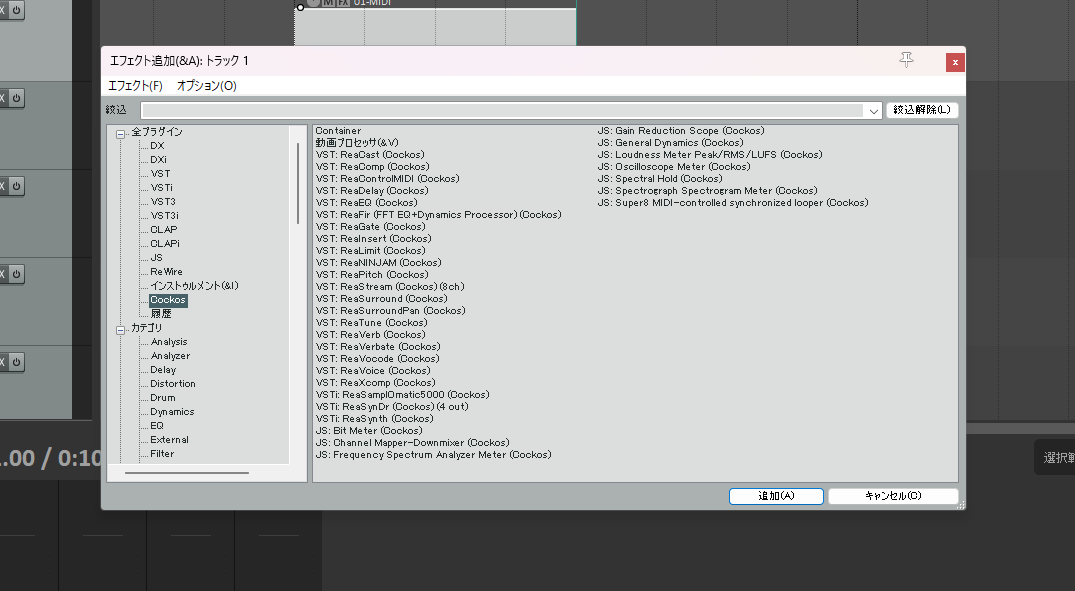1075x591 pixels.
Task: Select VSTi: ReaSynth (Cockos)
Action: 374,419
